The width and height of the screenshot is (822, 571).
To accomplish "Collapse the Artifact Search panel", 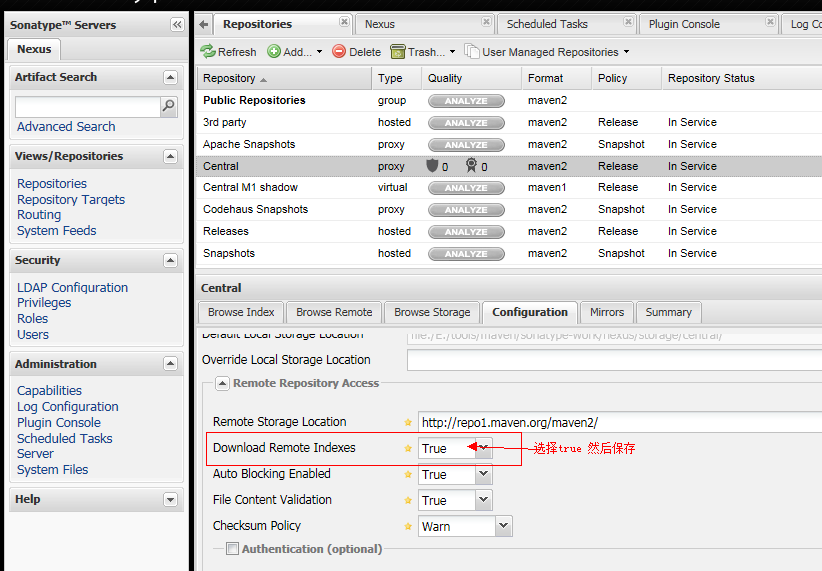I will 170,78.
